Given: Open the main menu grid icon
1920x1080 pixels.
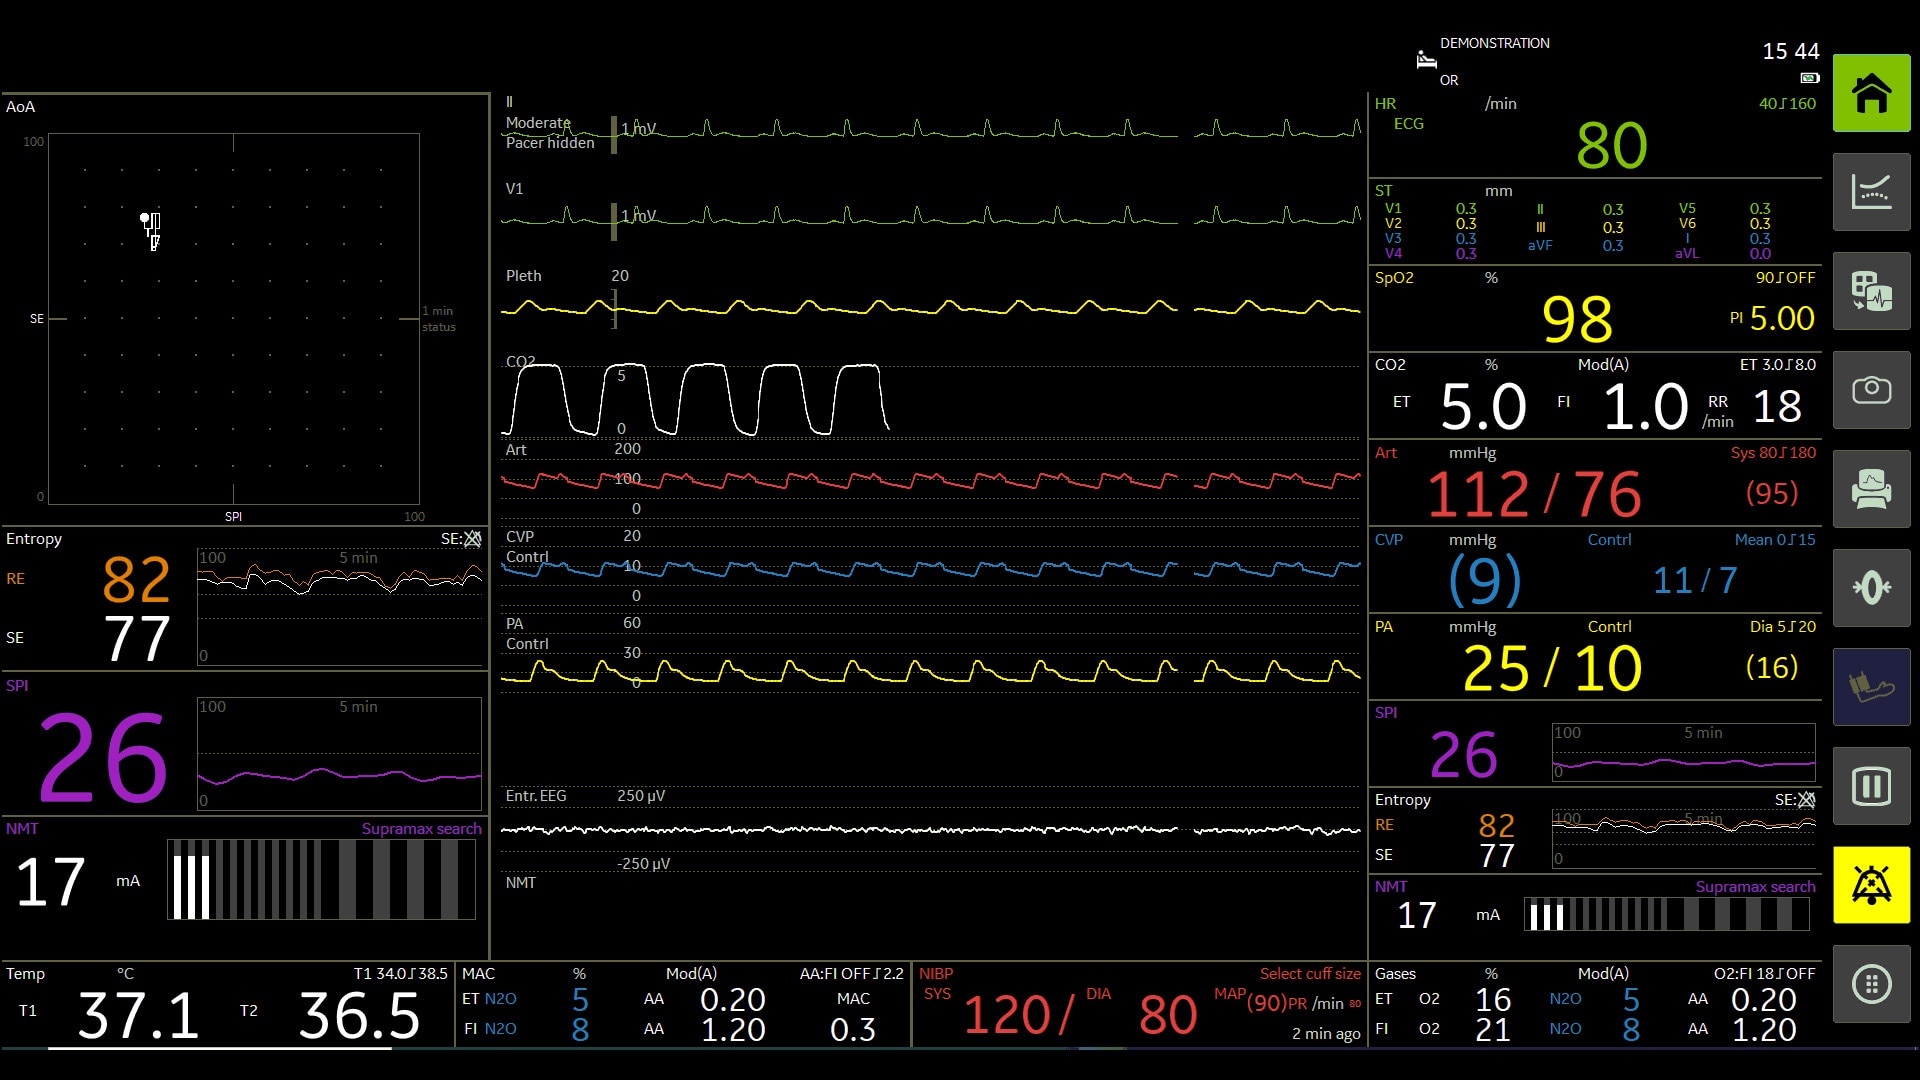Looking at the screenshot, I should [1871, 984].
